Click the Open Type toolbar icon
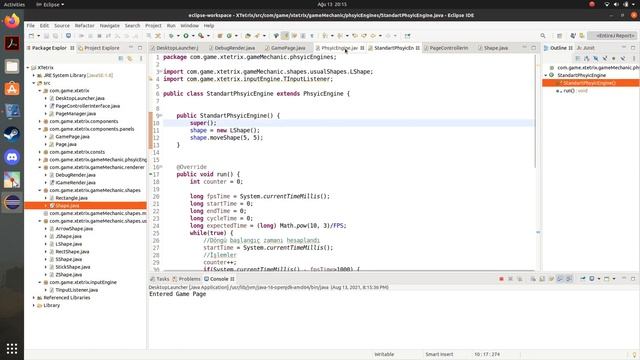This screenshot has width=640, height=360. [248, 36]
